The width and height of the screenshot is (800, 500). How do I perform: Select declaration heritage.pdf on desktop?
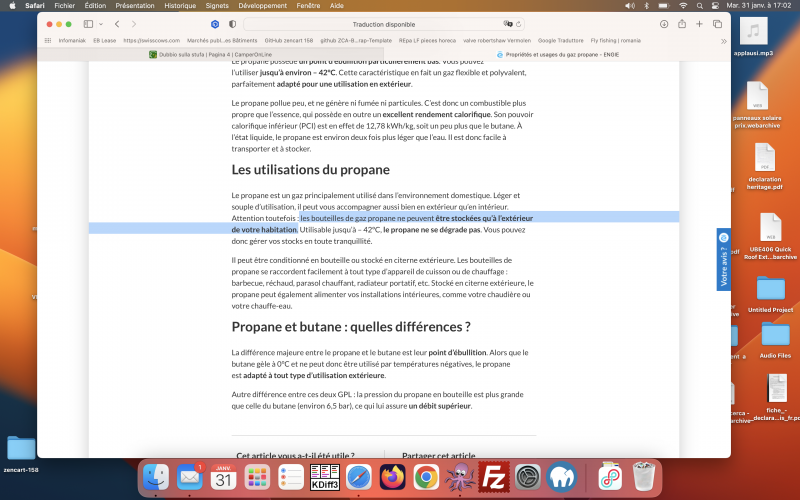click(764, 166)
